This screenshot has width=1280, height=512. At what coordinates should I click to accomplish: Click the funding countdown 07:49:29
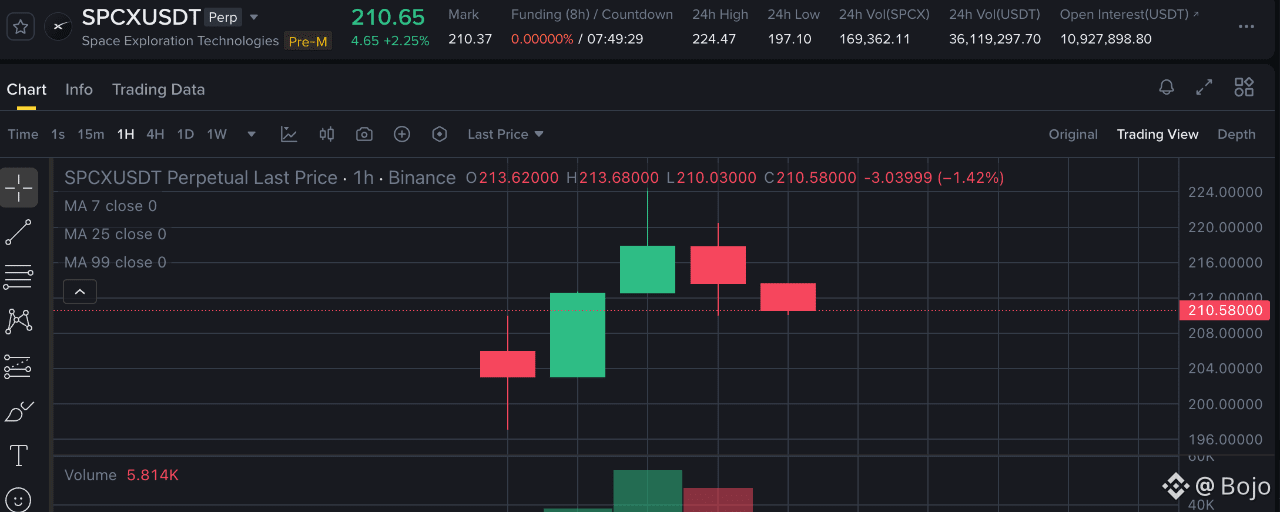click(x=615, y=39)
